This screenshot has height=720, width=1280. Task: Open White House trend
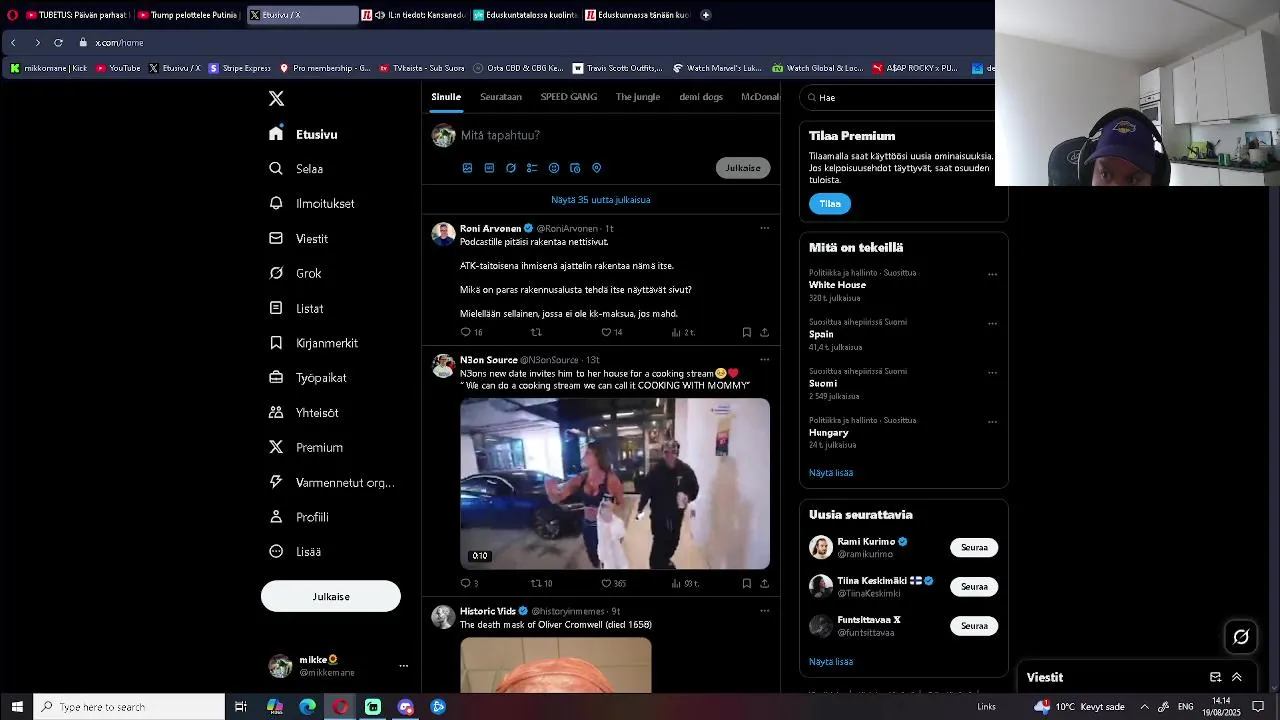[x=837, y=285]
